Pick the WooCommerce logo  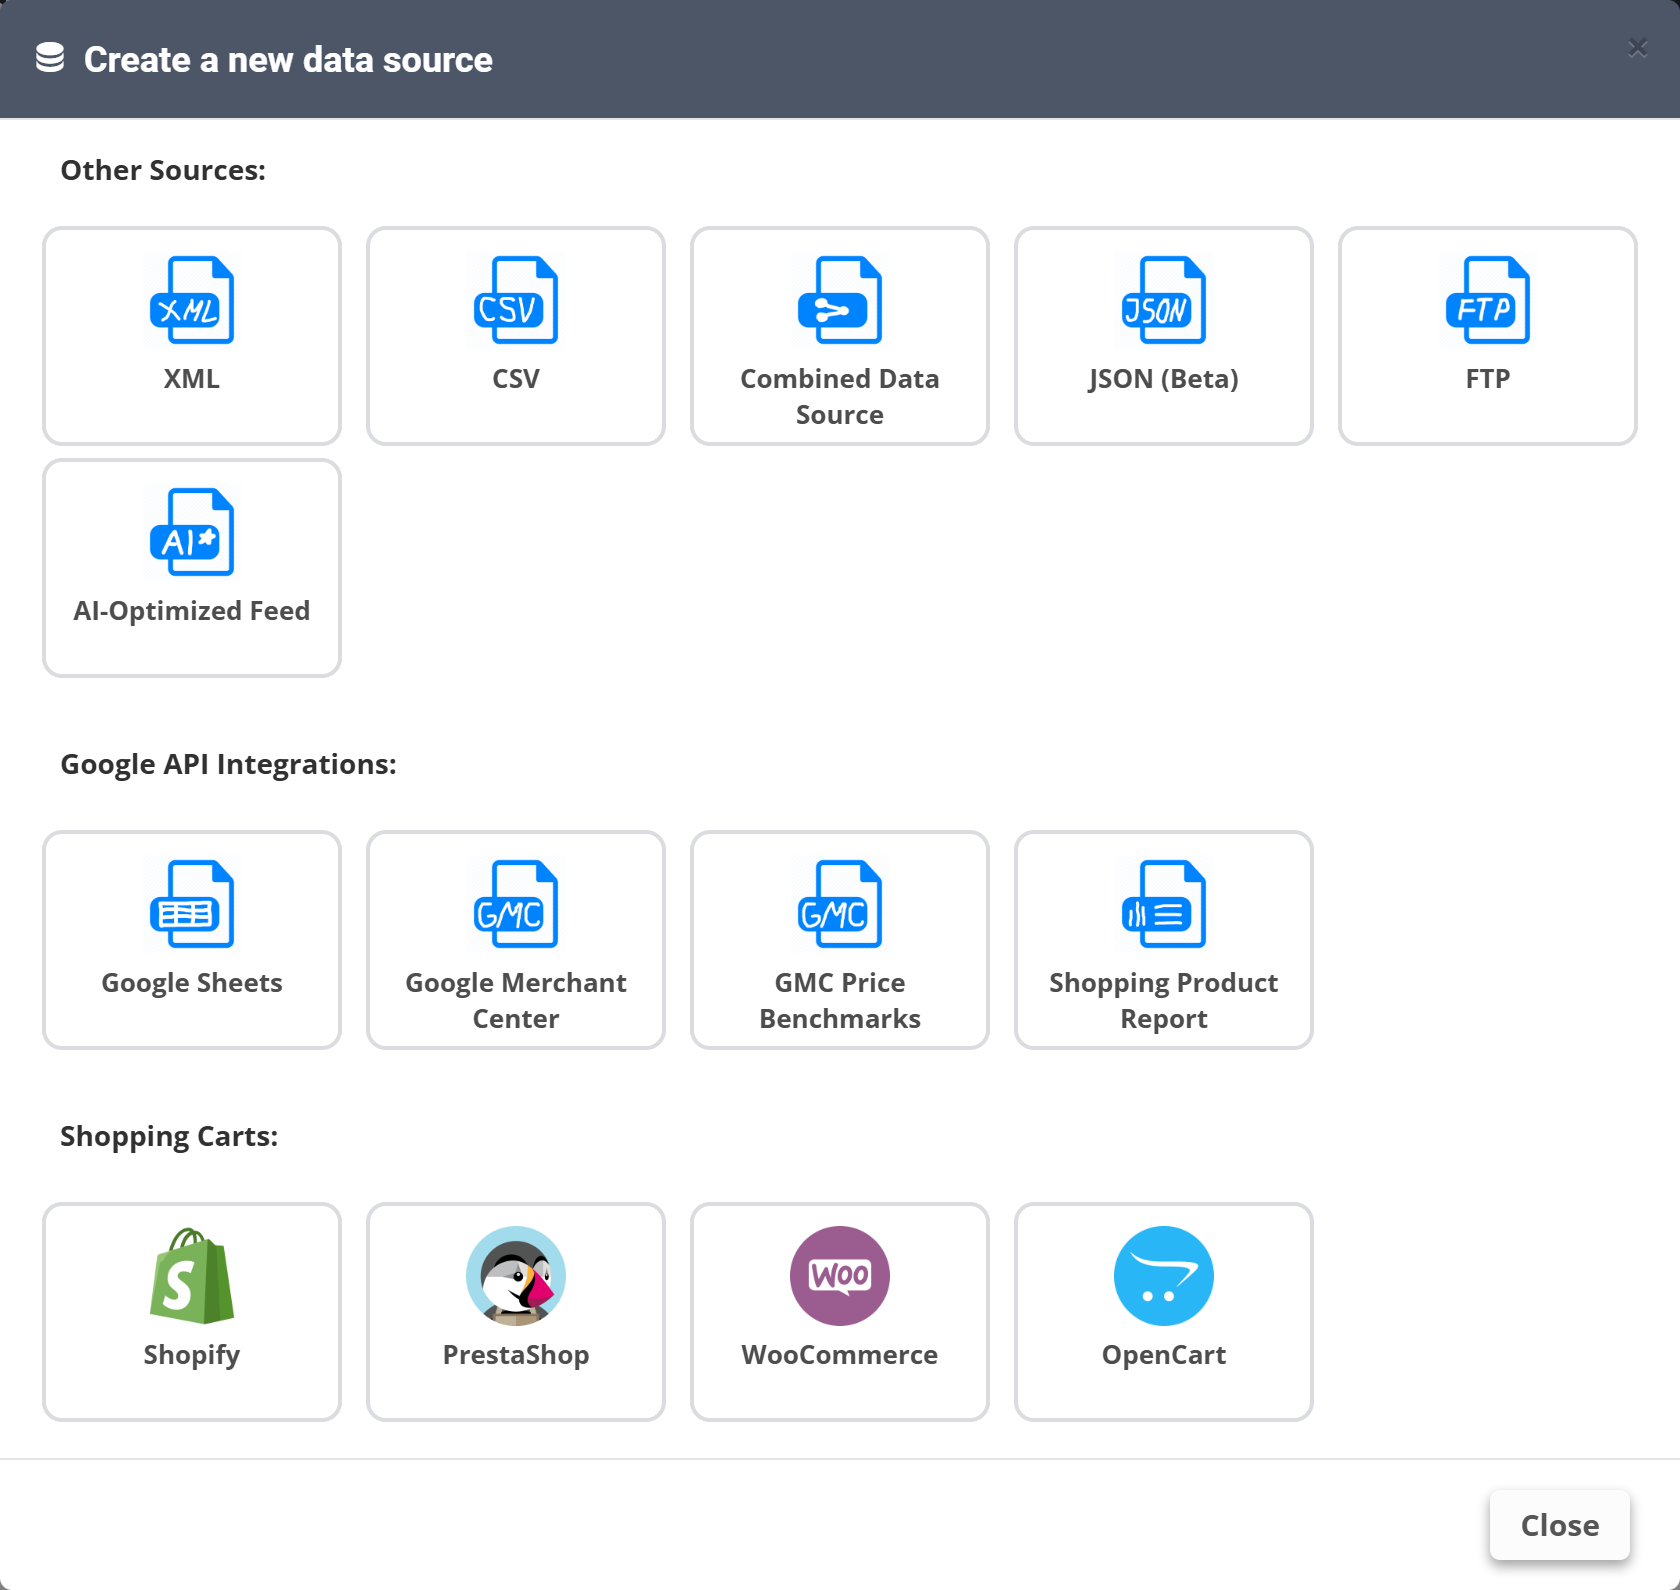pos(840,1276)
